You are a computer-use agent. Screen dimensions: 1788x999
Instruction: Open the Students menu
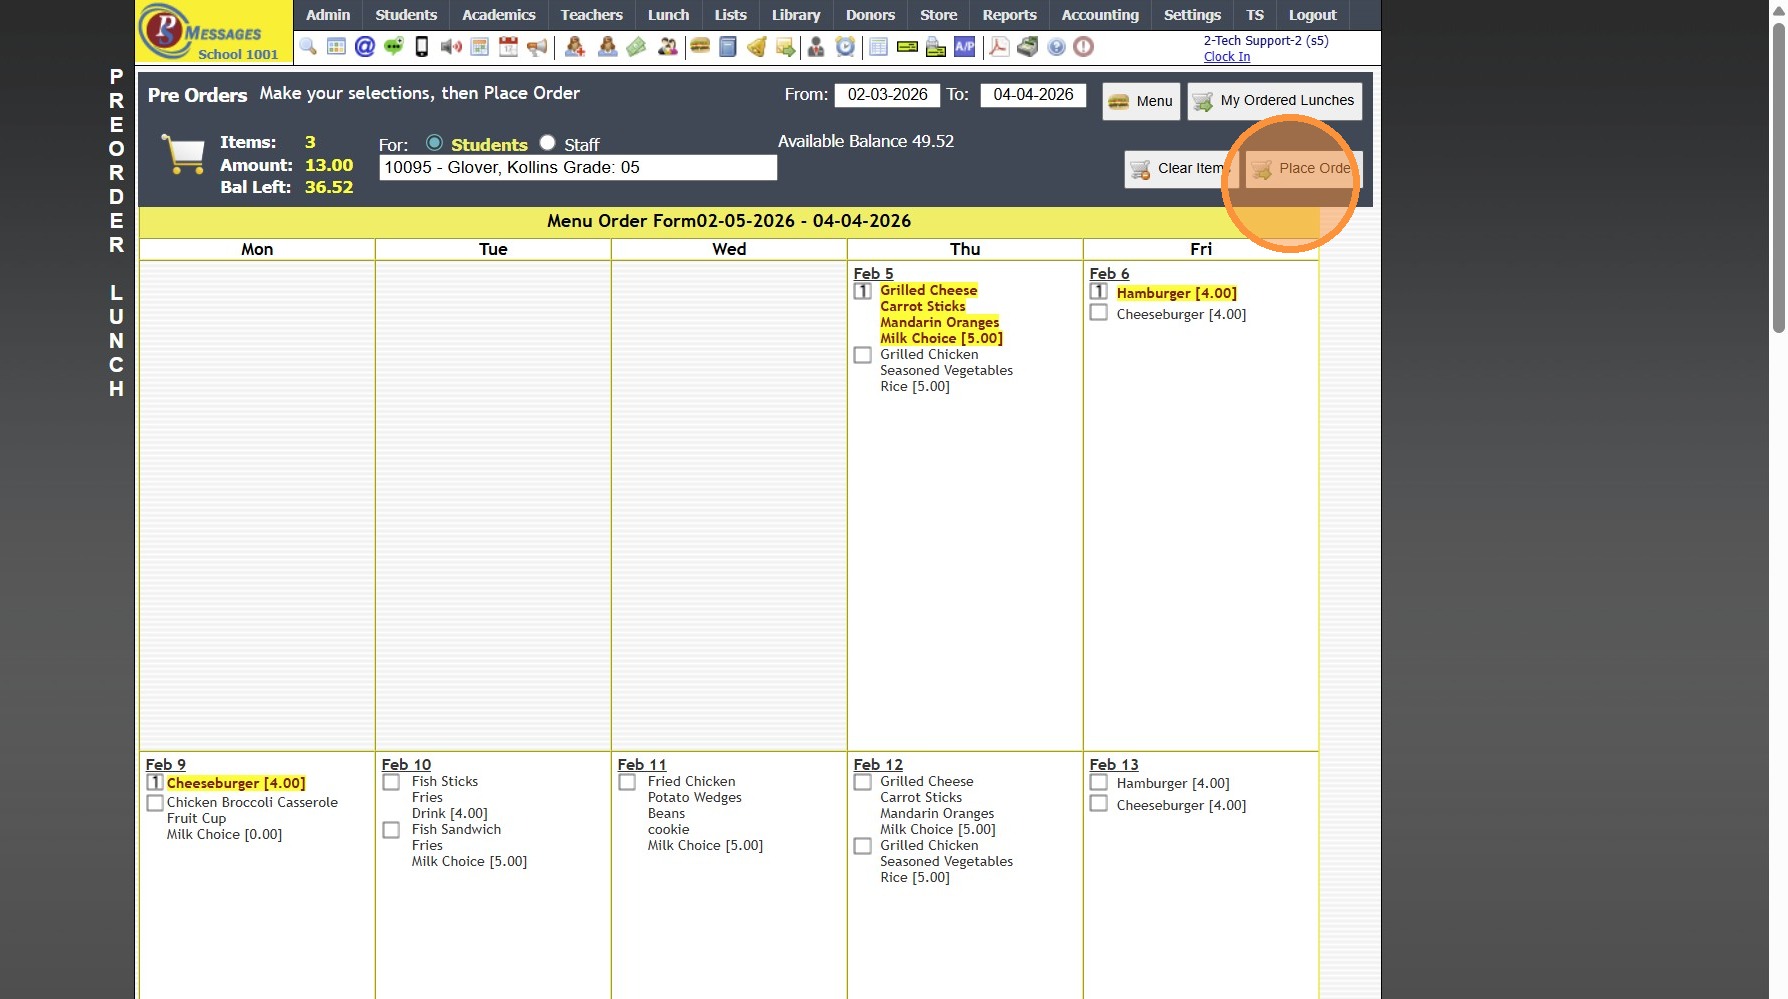pos(406,15)
